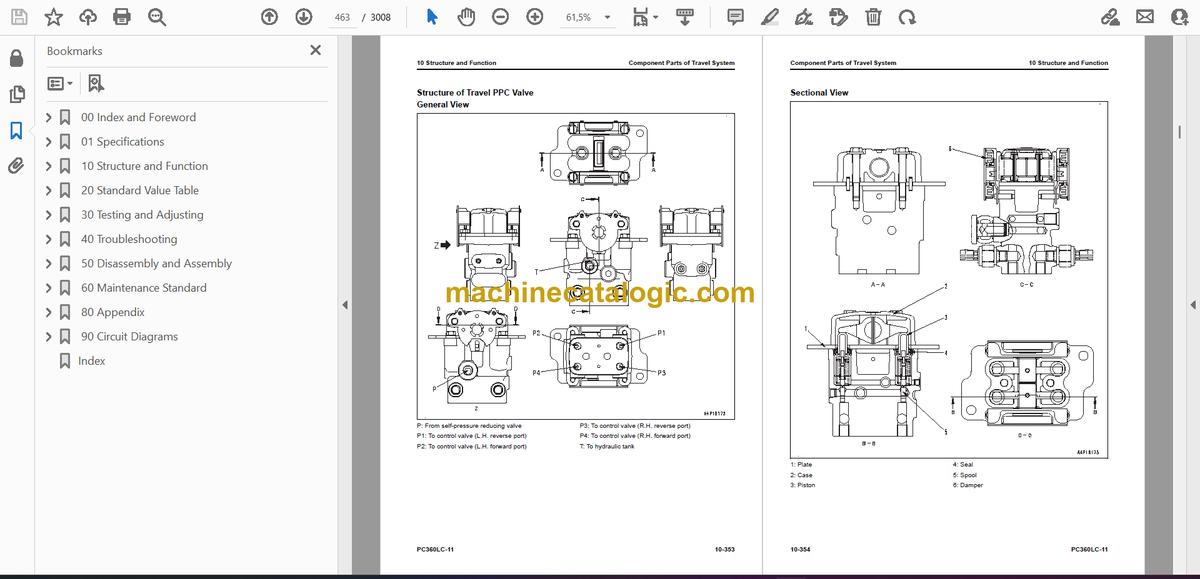The height and width of the screenshot is (579, 1200).
Task: Expand the right tools pane arrow
Action: point(1192,305)
